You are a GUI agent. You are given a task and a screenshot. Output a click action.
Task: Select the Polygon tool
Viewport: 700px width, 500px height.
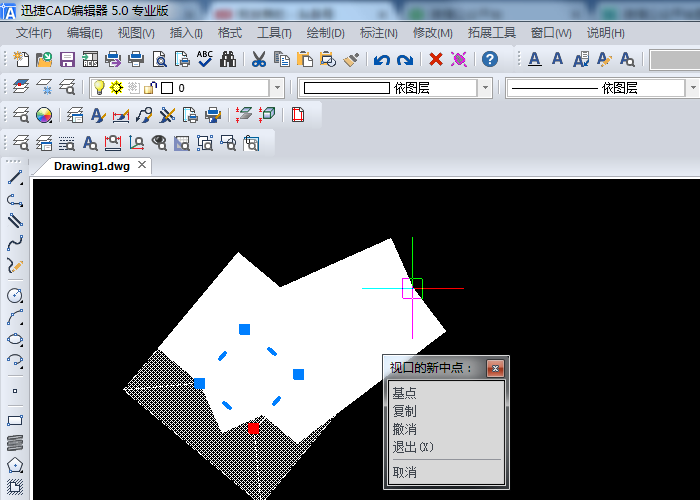click(x=15, y=465)
